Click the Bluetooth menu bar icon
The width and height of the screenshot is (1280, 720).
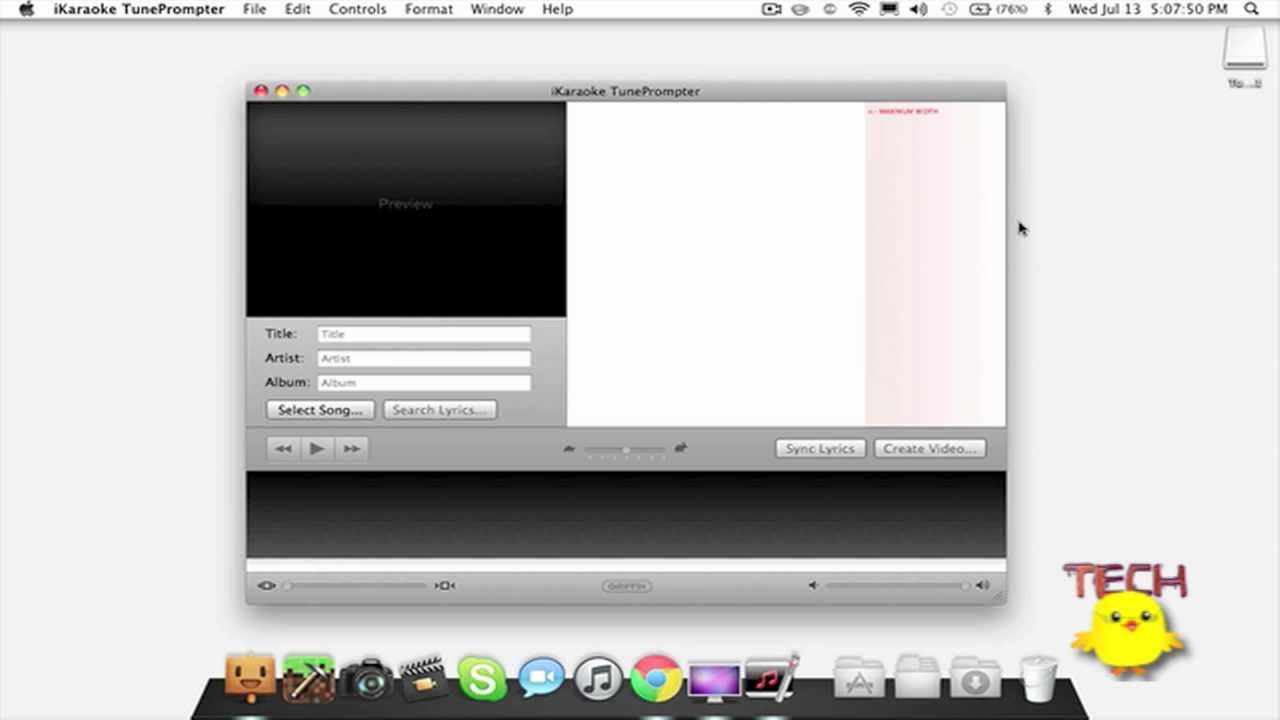click(1048, 9)
